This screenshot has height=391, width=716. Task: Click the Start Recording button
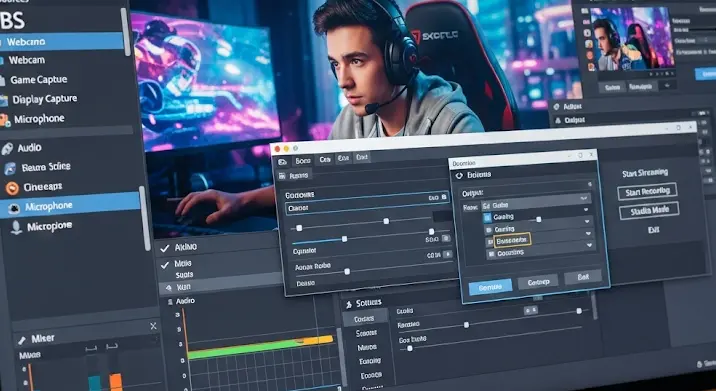pyautogui.click(x=648, y=191)
